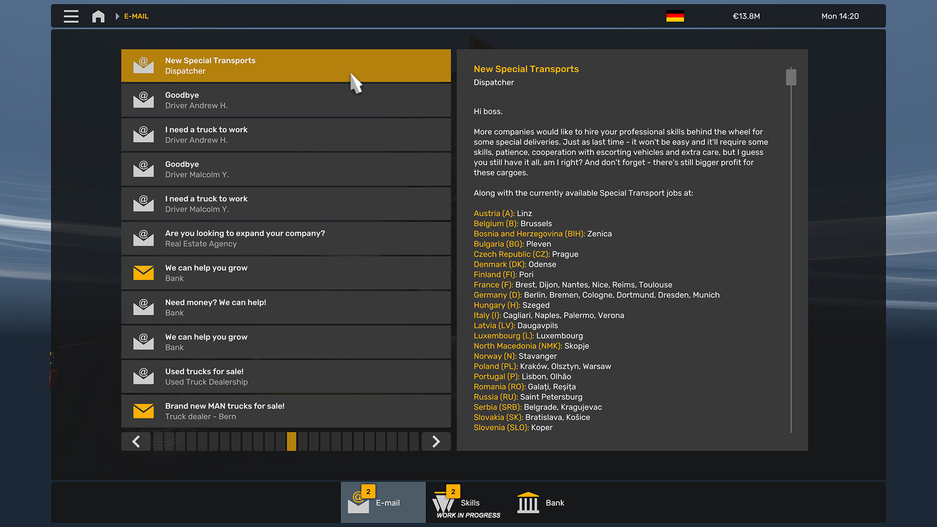Click the Skills notification badge
Screen dimensions: 937x527
pyautogui.click(x=453, y=491)
